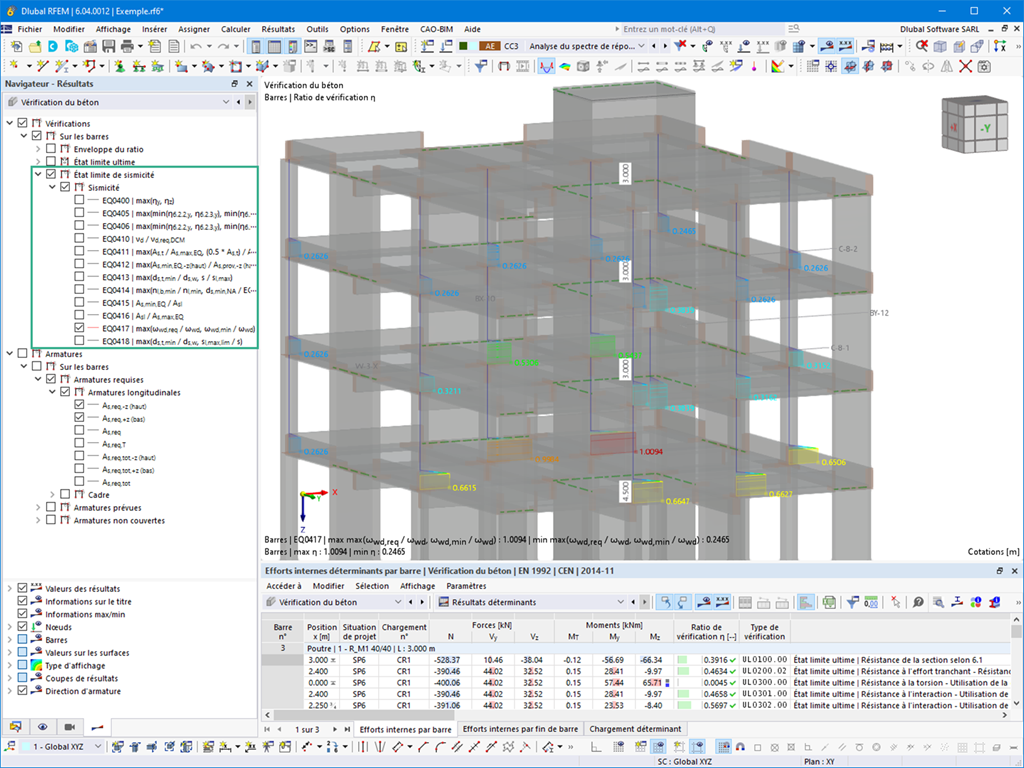Click Sélection in the table menu
1024x768 pixels.
point(372,586)
